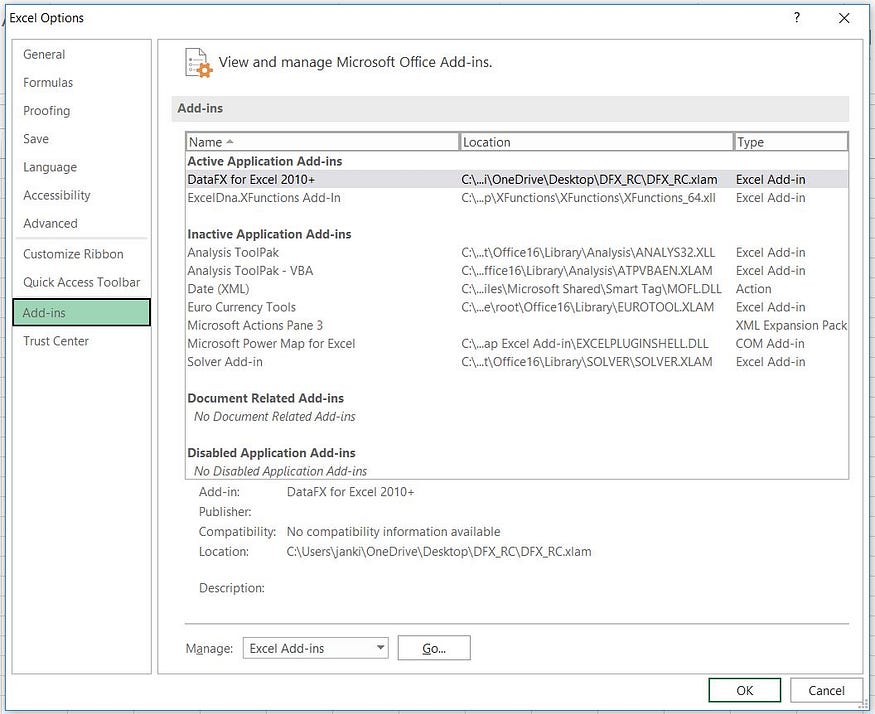Viewport: 875px width, 714px height.
Task: Click Disabled Application Add-ins group heading
Action: pos(271,453)
